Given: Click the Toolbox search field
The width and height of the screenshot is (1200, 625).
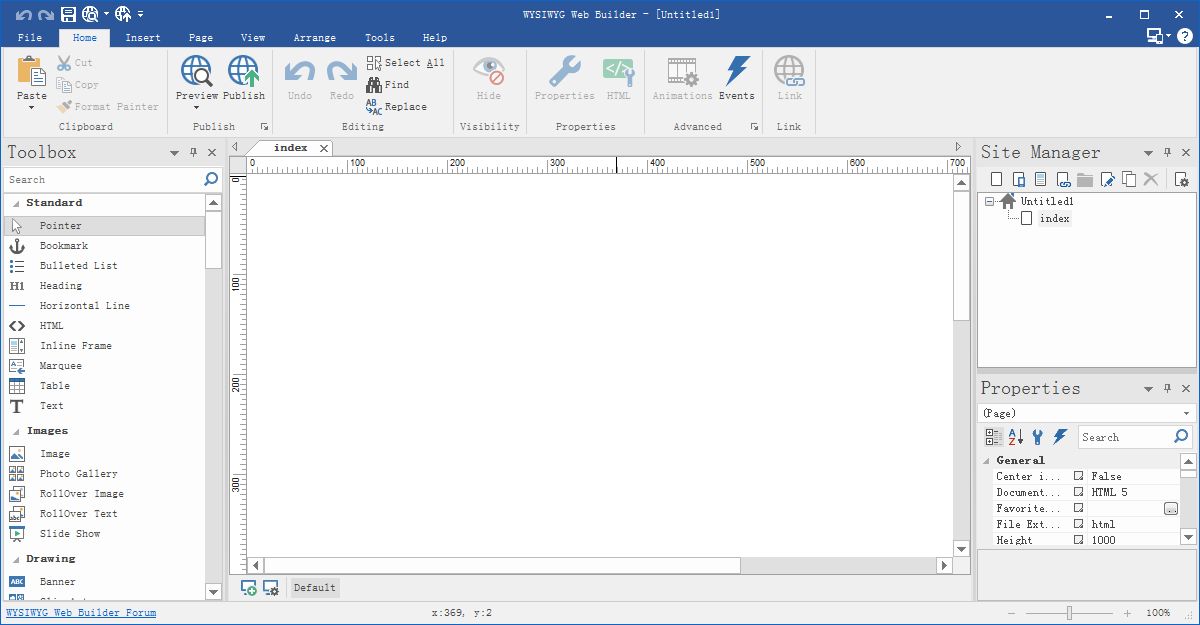Looking at the screenshot, I should point(102,179).
